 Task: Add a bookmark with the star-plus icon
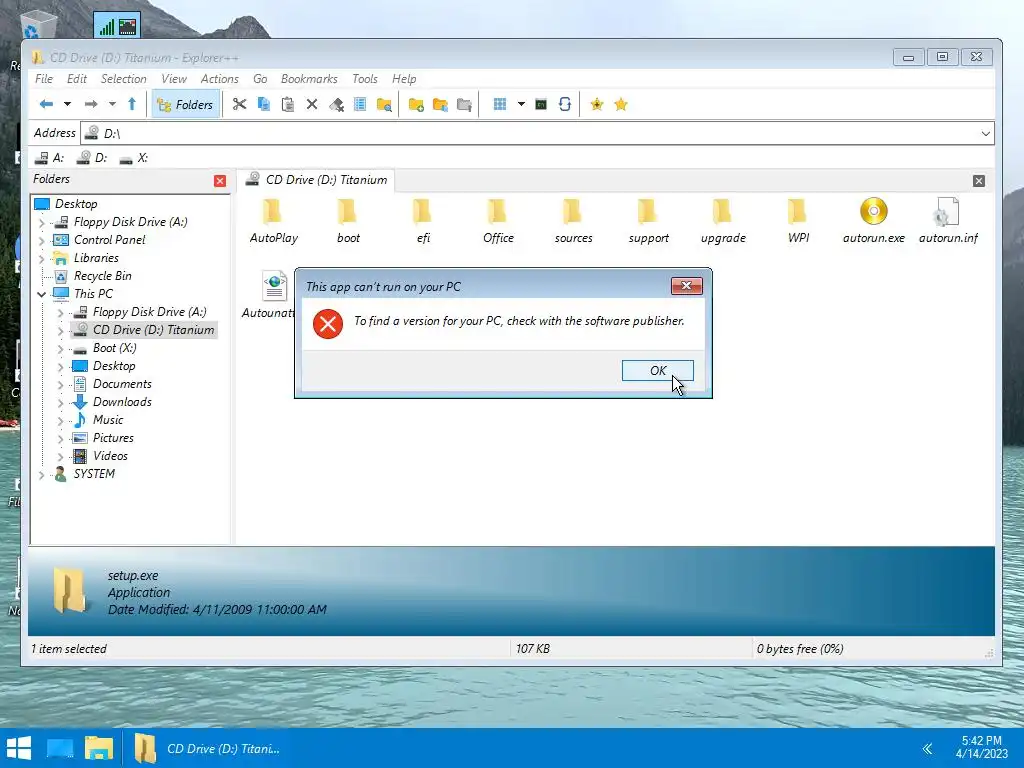point(596,104)
